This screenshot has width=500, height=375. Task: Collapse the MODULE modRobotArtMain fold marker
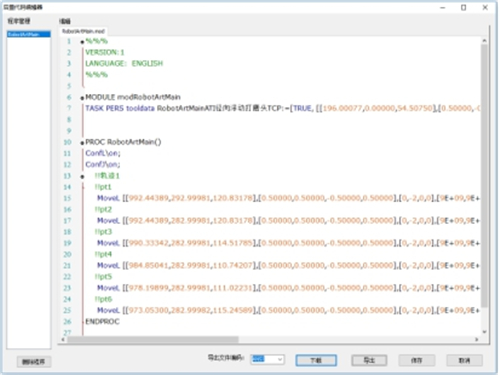click(82, 98)
